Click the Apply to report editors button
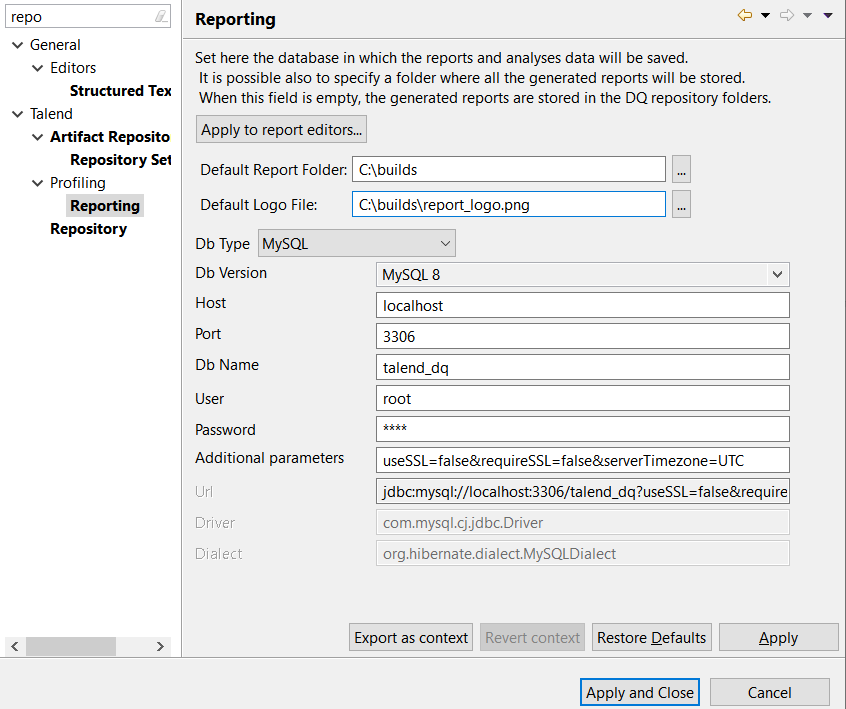Viewport: 846px width, 709px height. pyautogui.click(x=281, y=129)
